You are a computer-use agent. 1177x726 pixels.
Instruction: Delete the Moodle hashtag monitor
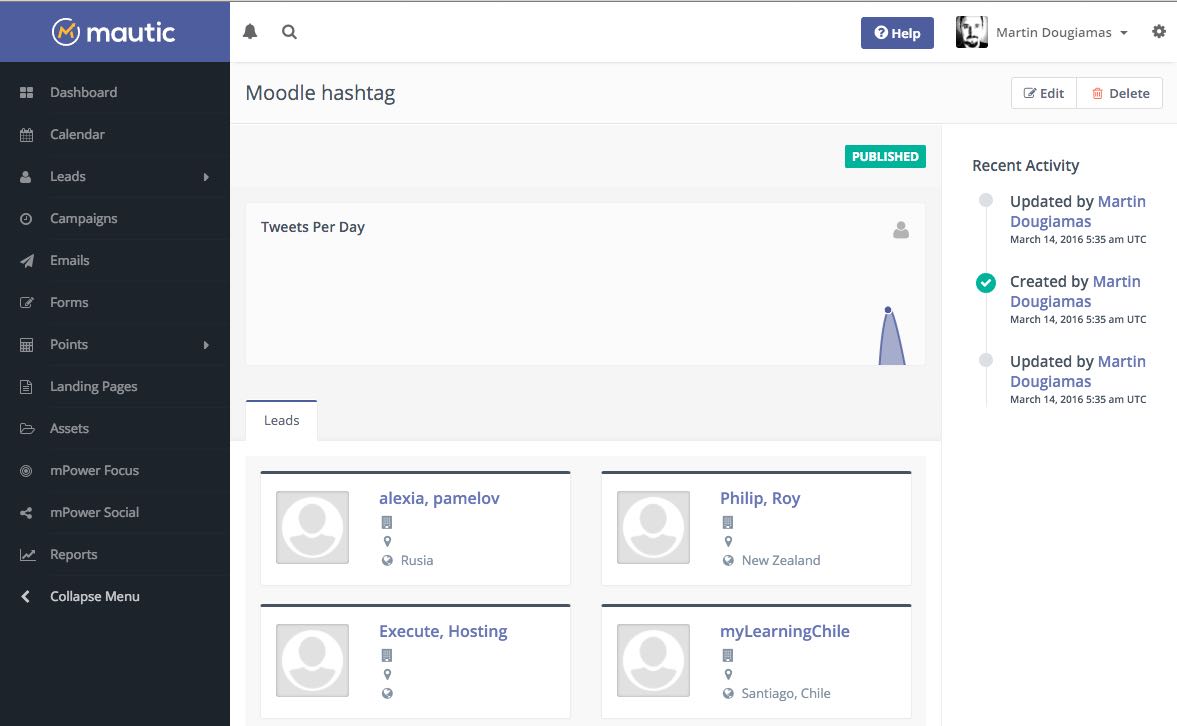click(x=1120, y=93)
